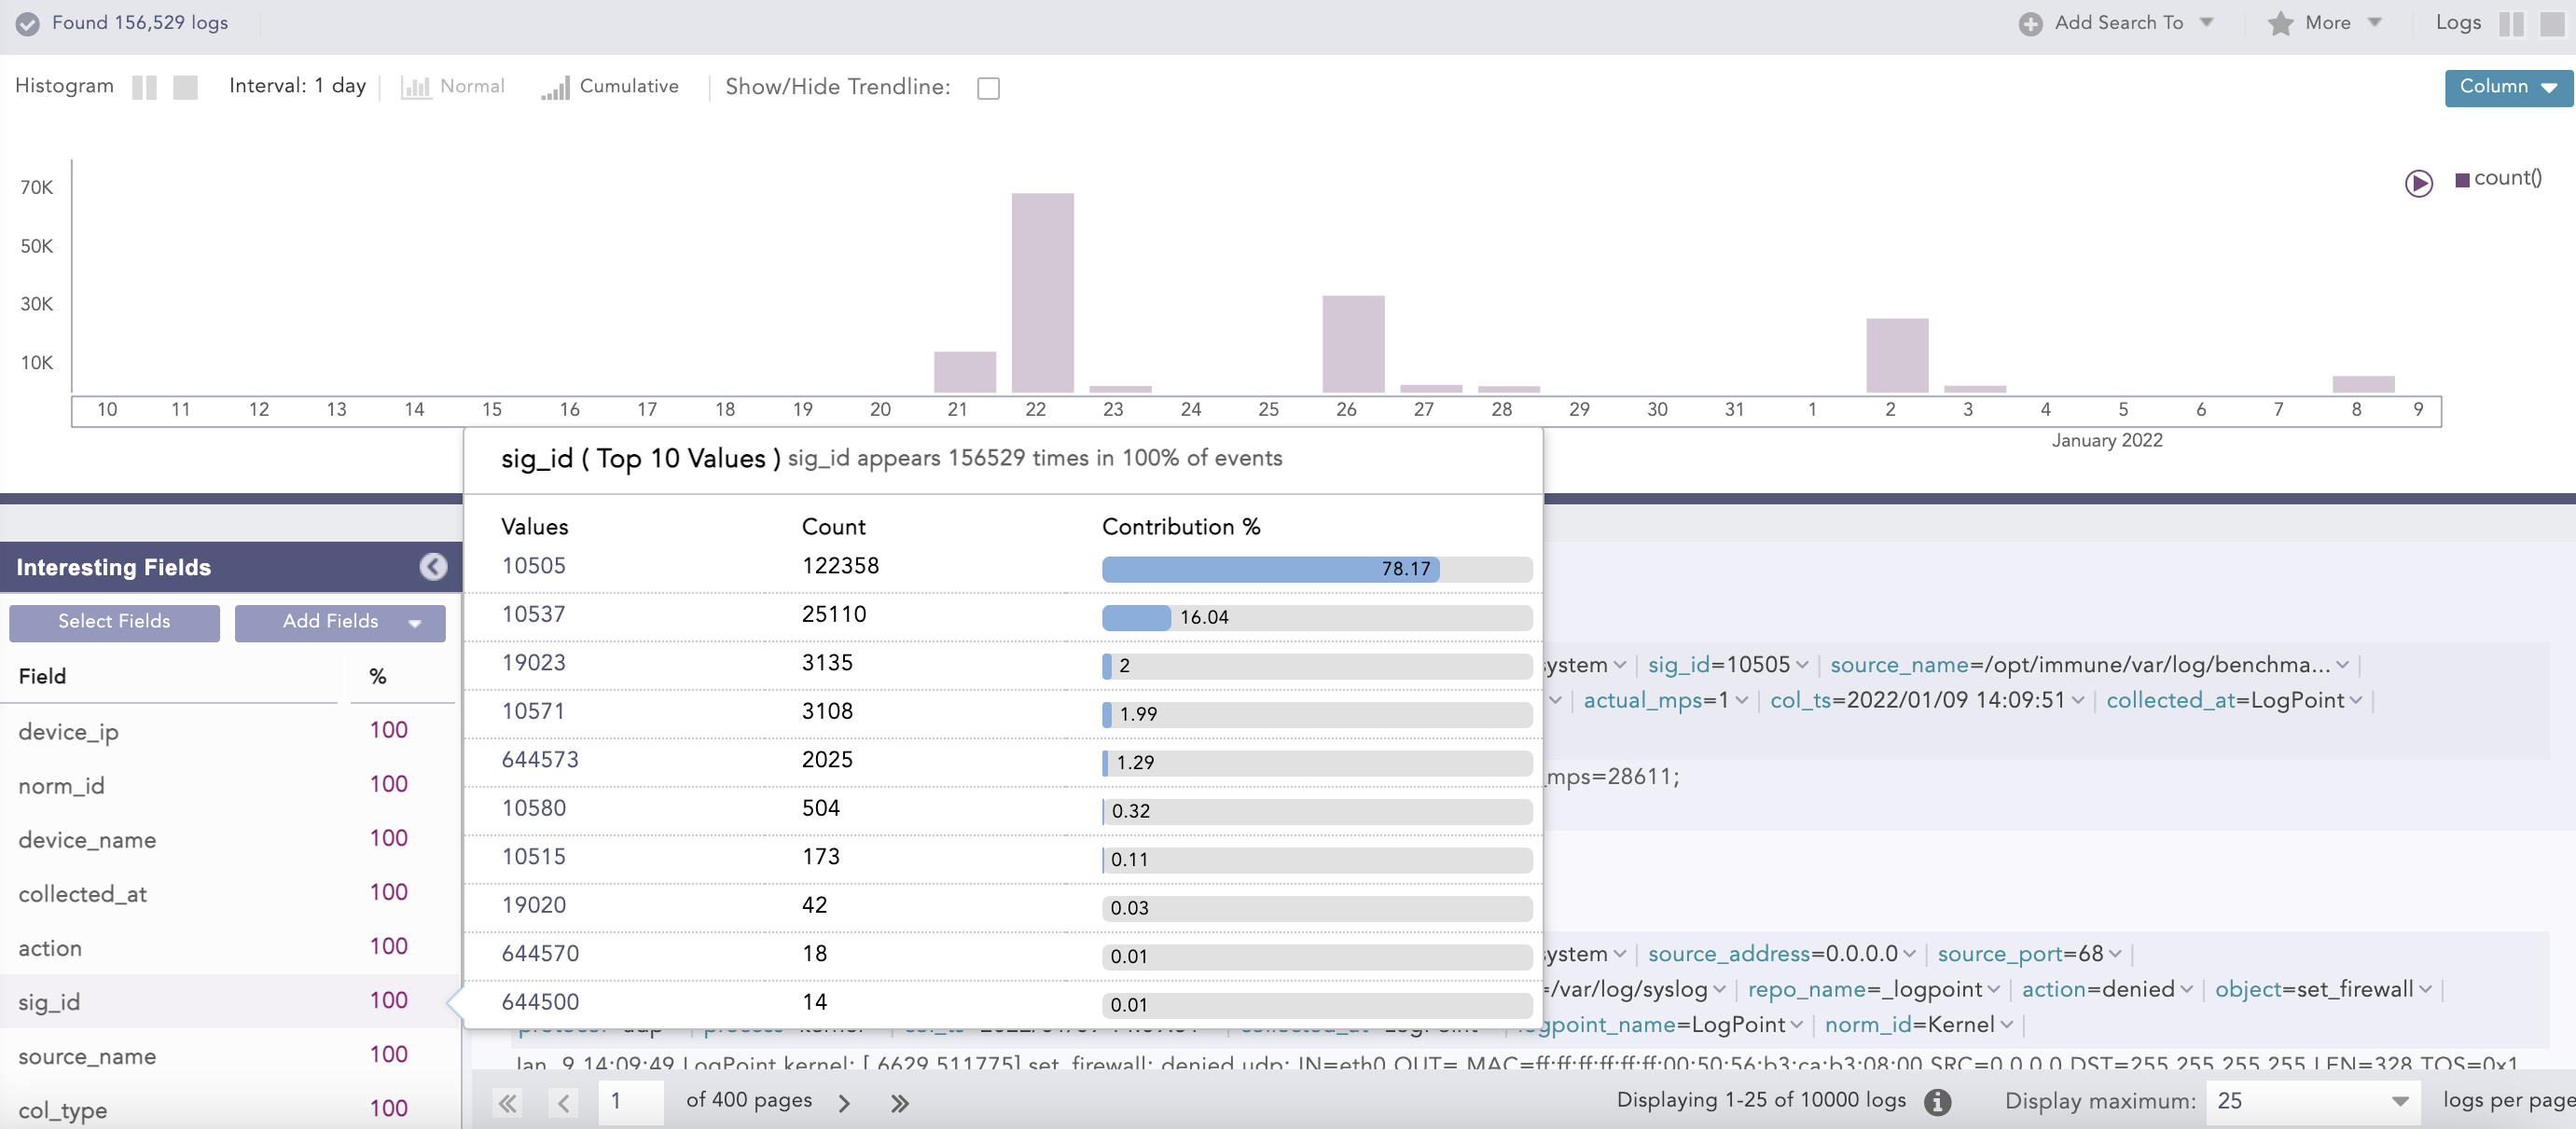Expand the Add Fields dropdown
The width and height of the screenshot is (2576, 1129).
340,622
